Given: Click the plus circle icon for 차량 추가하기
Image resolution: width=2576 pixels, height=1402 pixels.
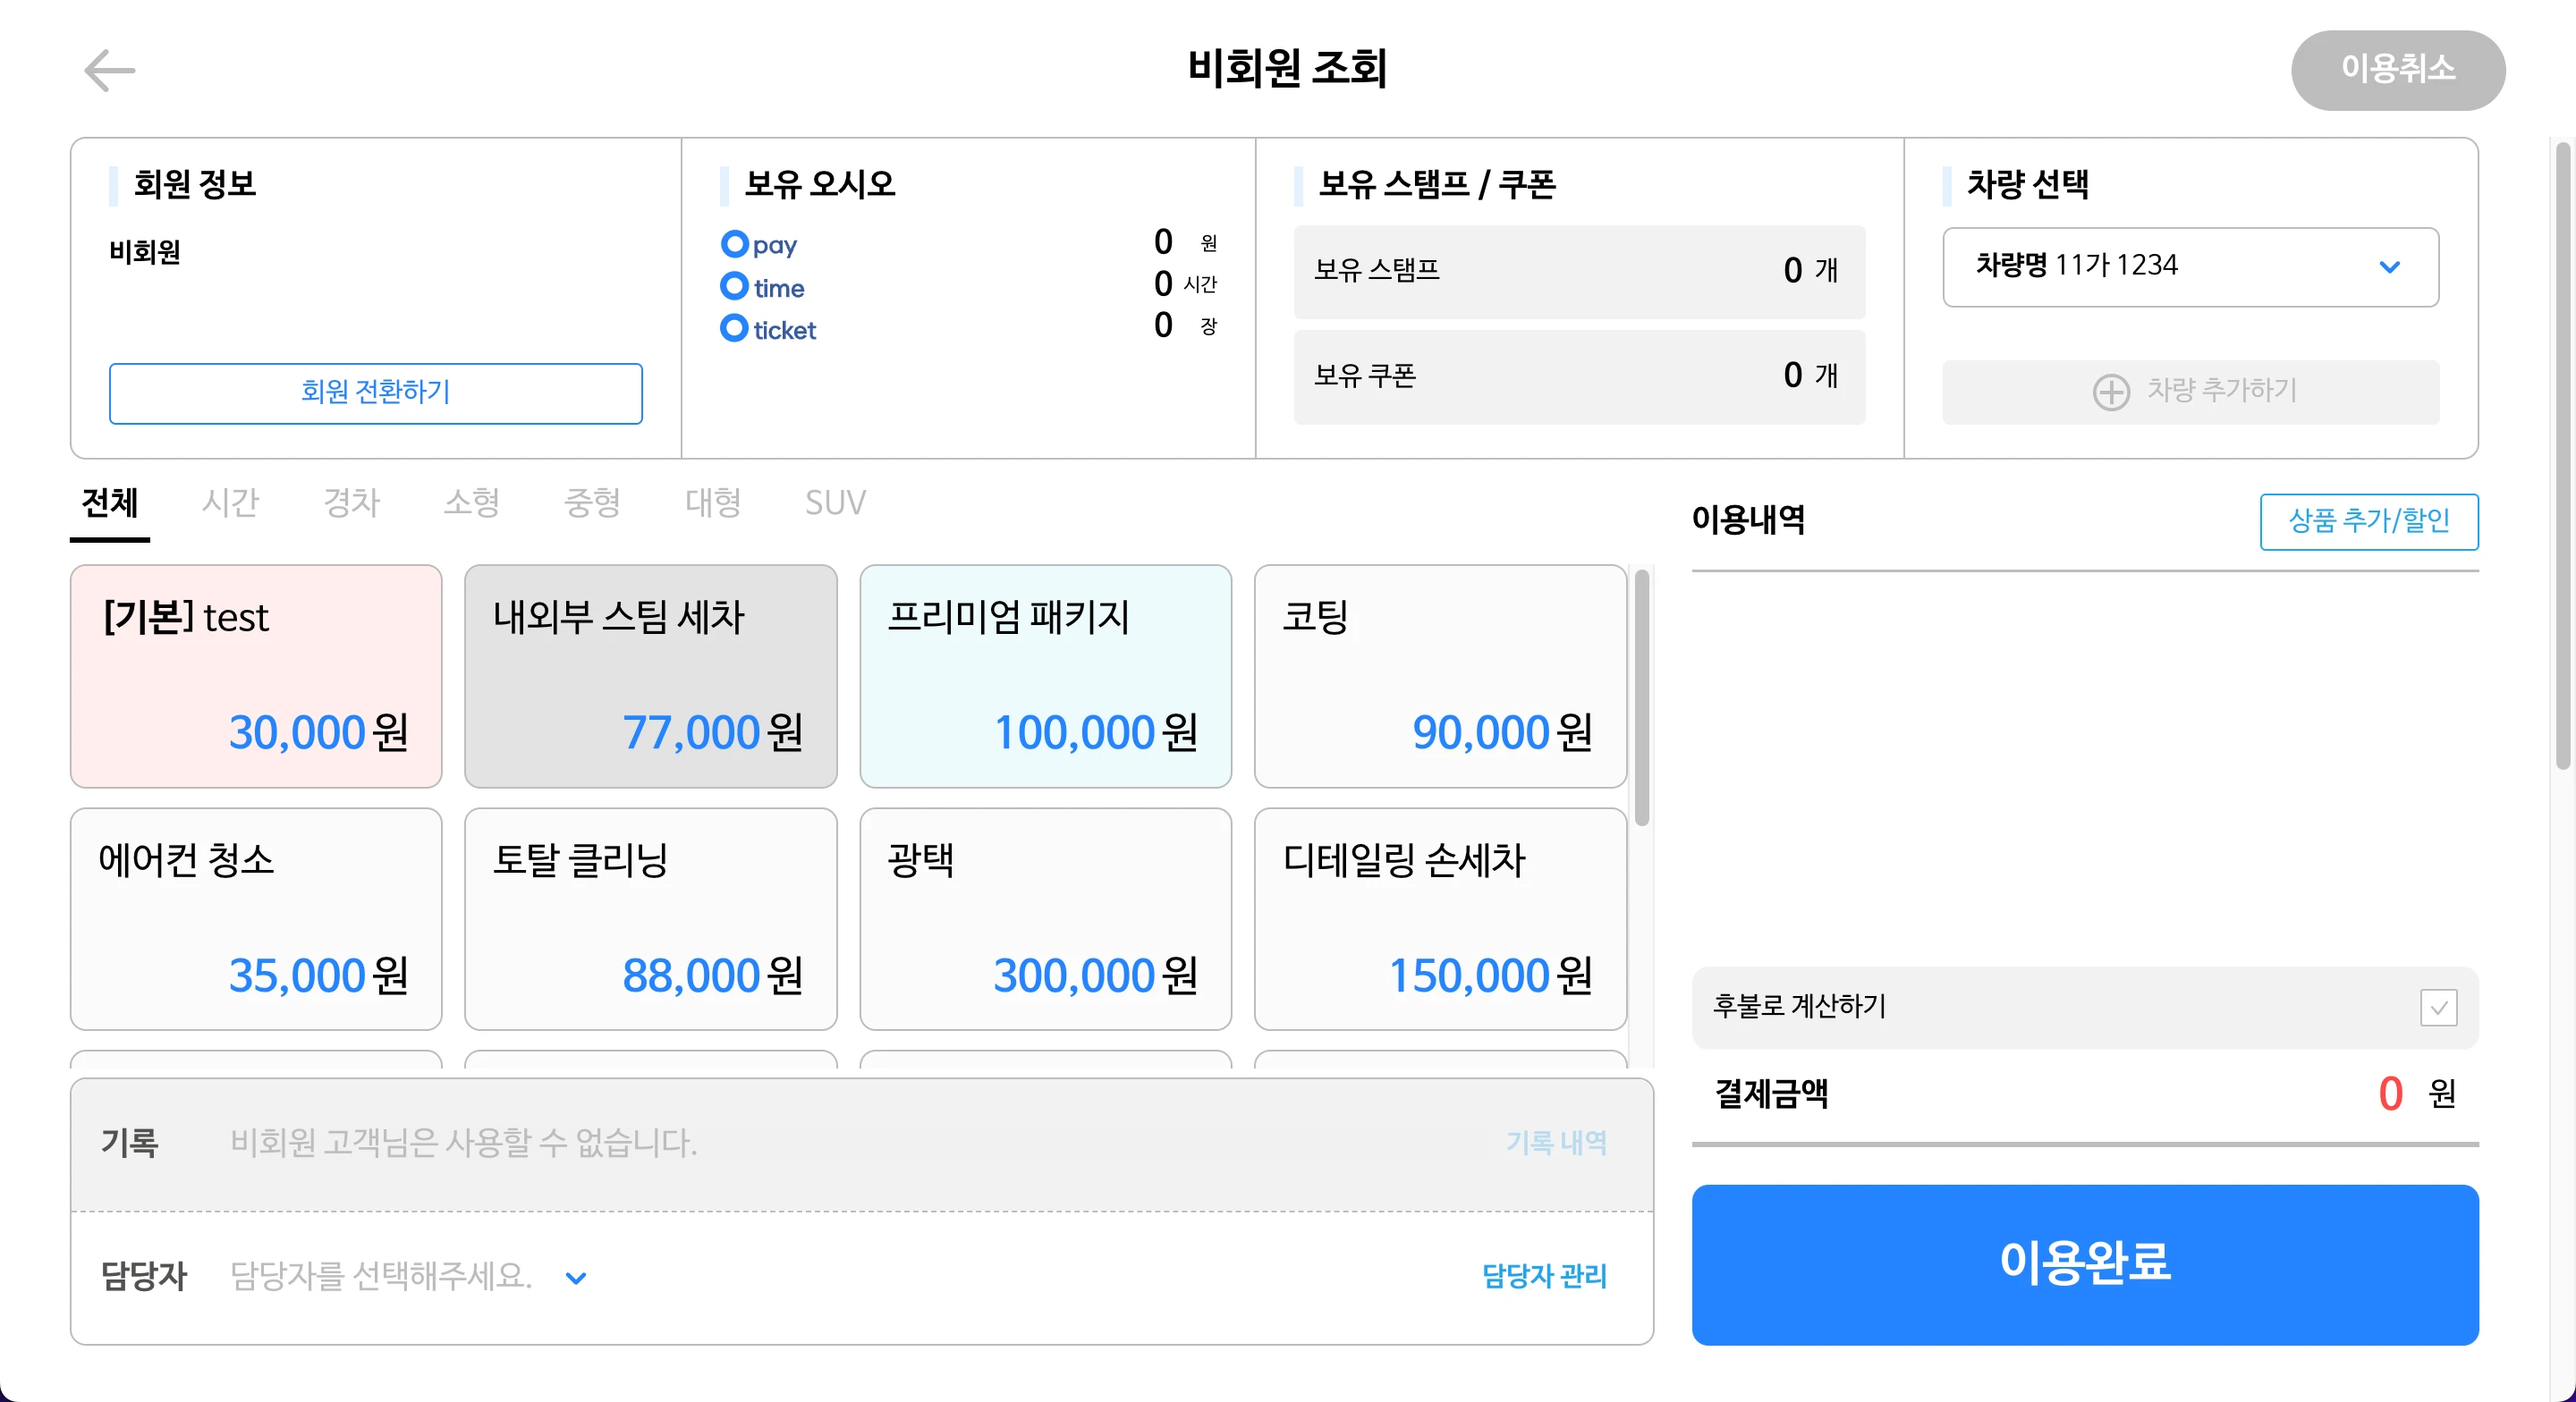Looking at the screenshot, I should pos(2111,391).
